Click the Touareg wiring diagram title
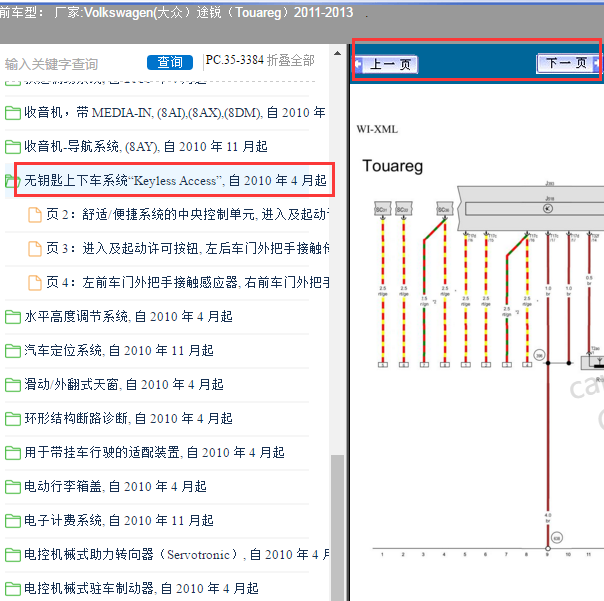 point(393,166)
